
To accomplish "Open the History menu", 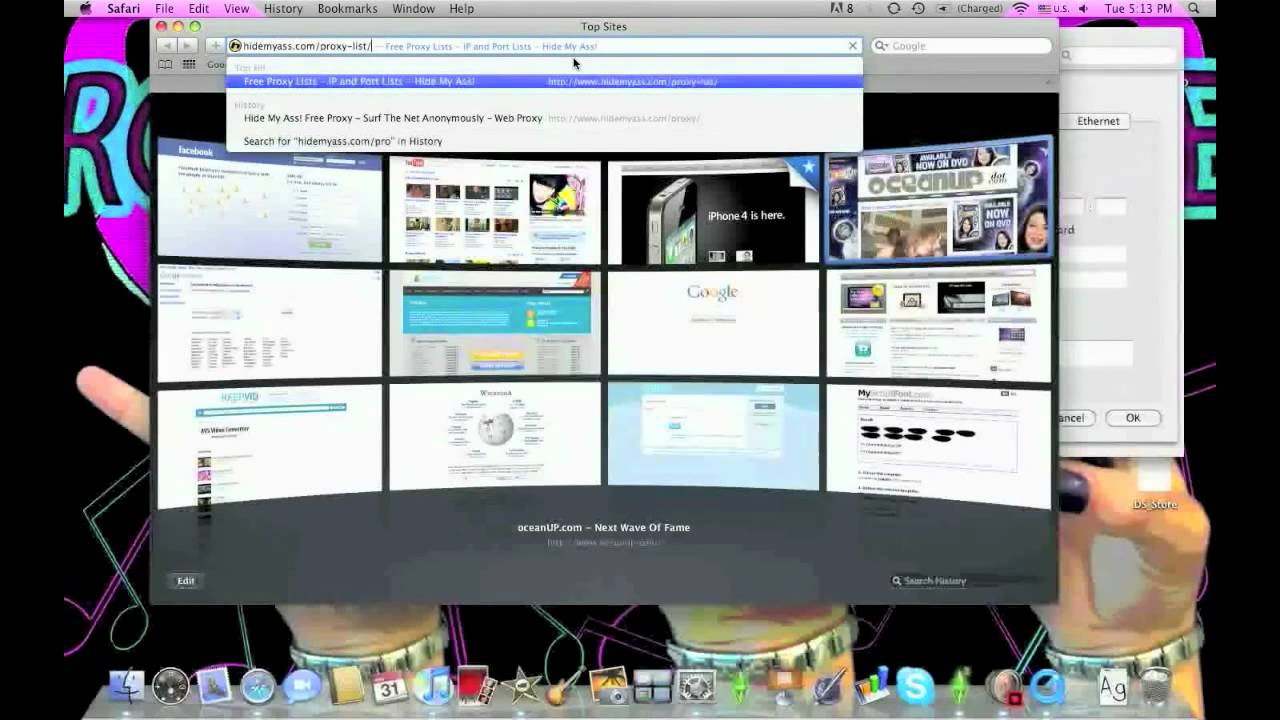I will (283, 8).
